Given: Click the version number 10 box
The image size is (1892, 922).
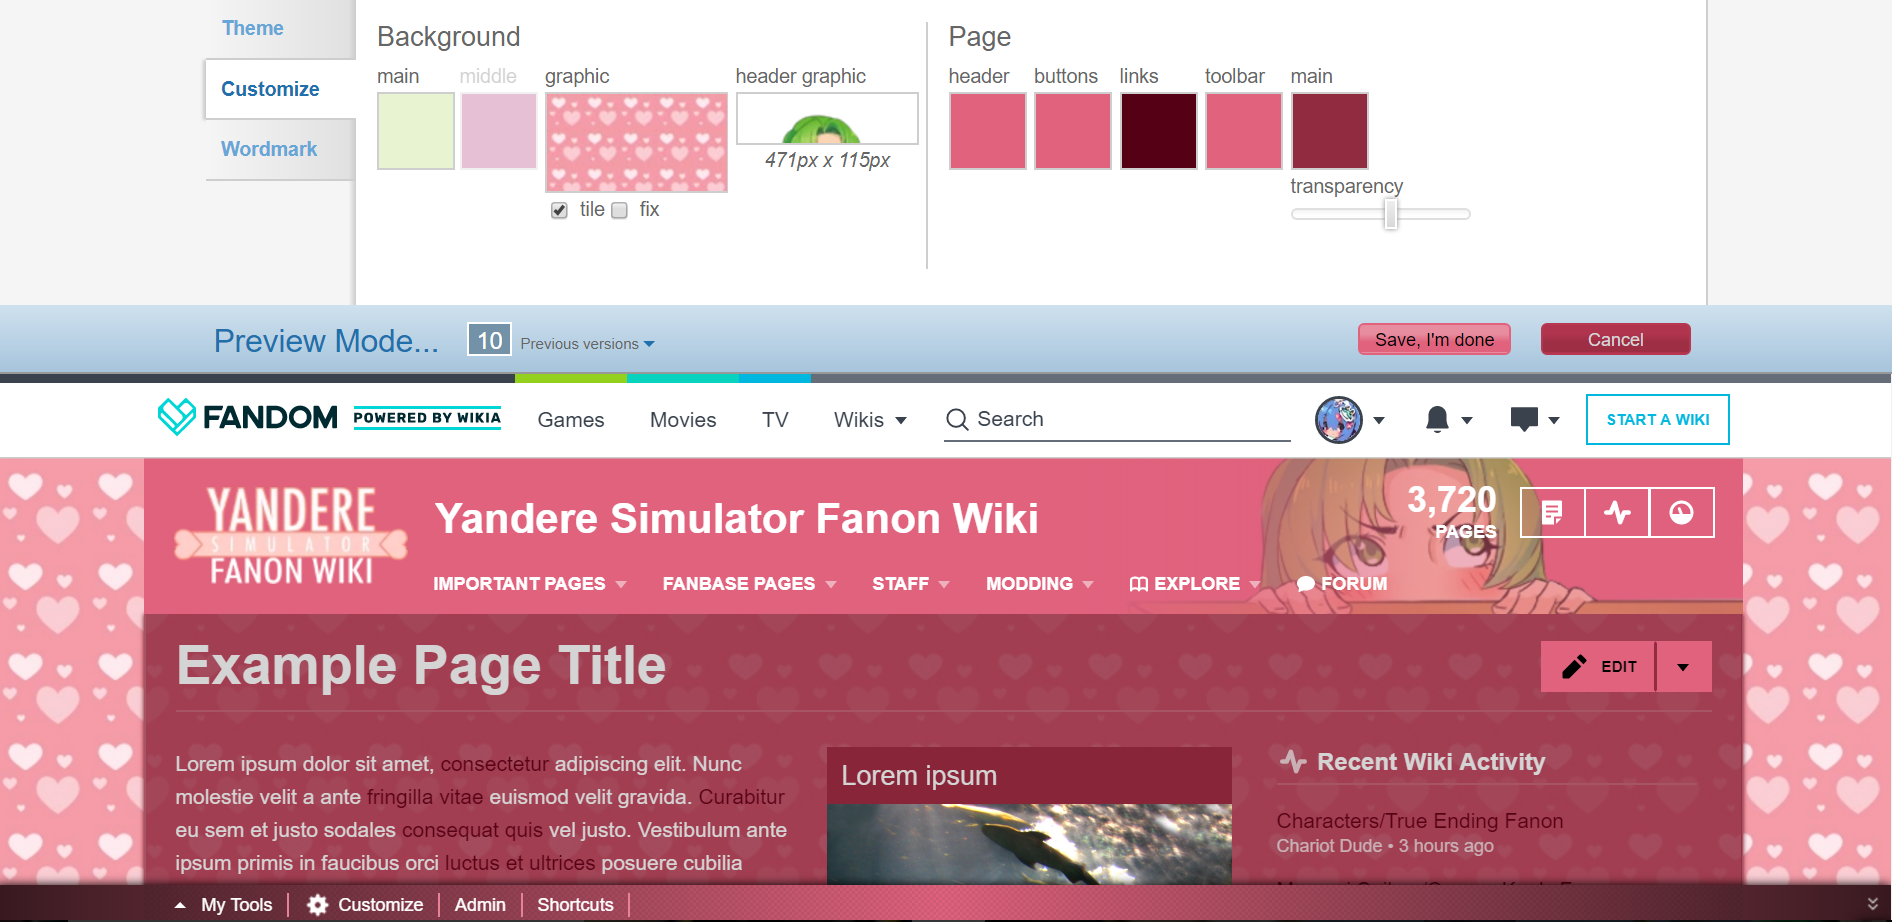Looking at the screenshot, I should coord(489,340).
